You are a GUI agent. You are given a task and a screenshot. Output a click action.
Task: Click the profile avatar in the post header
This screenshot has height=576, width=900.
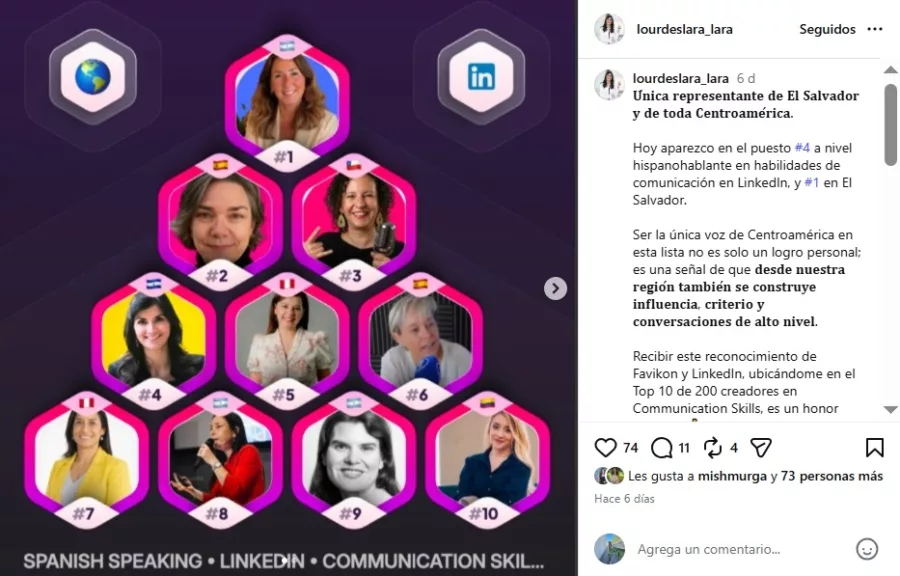[609, 29]
